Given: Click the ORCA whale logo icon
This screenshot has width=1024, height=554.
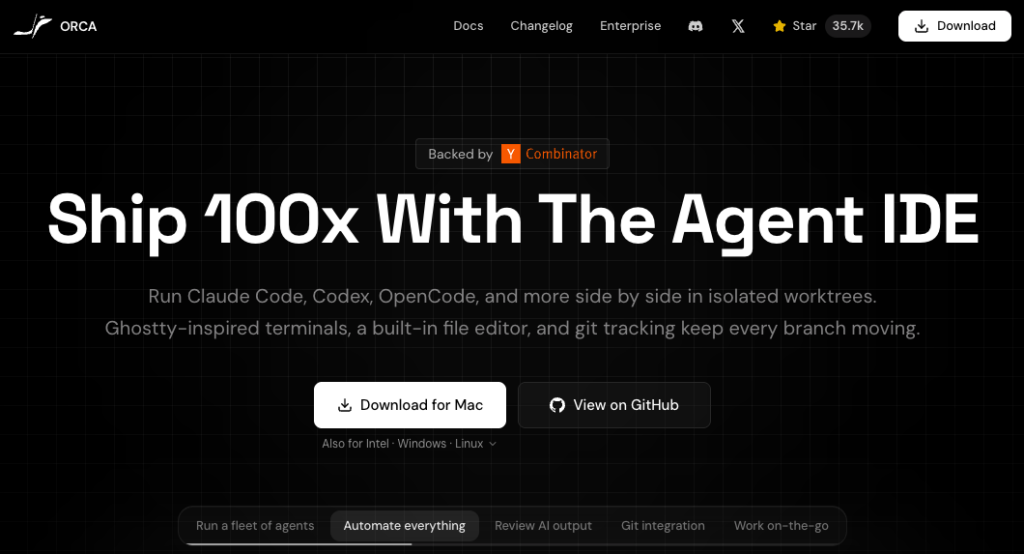Looking at the screenshot, I should [33, 26].
